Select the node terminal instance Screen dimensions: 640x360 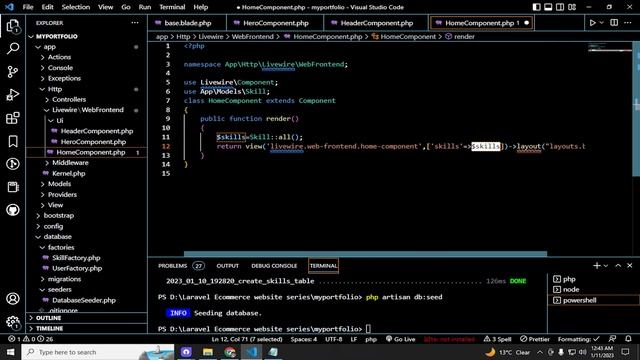click(594, 289)
